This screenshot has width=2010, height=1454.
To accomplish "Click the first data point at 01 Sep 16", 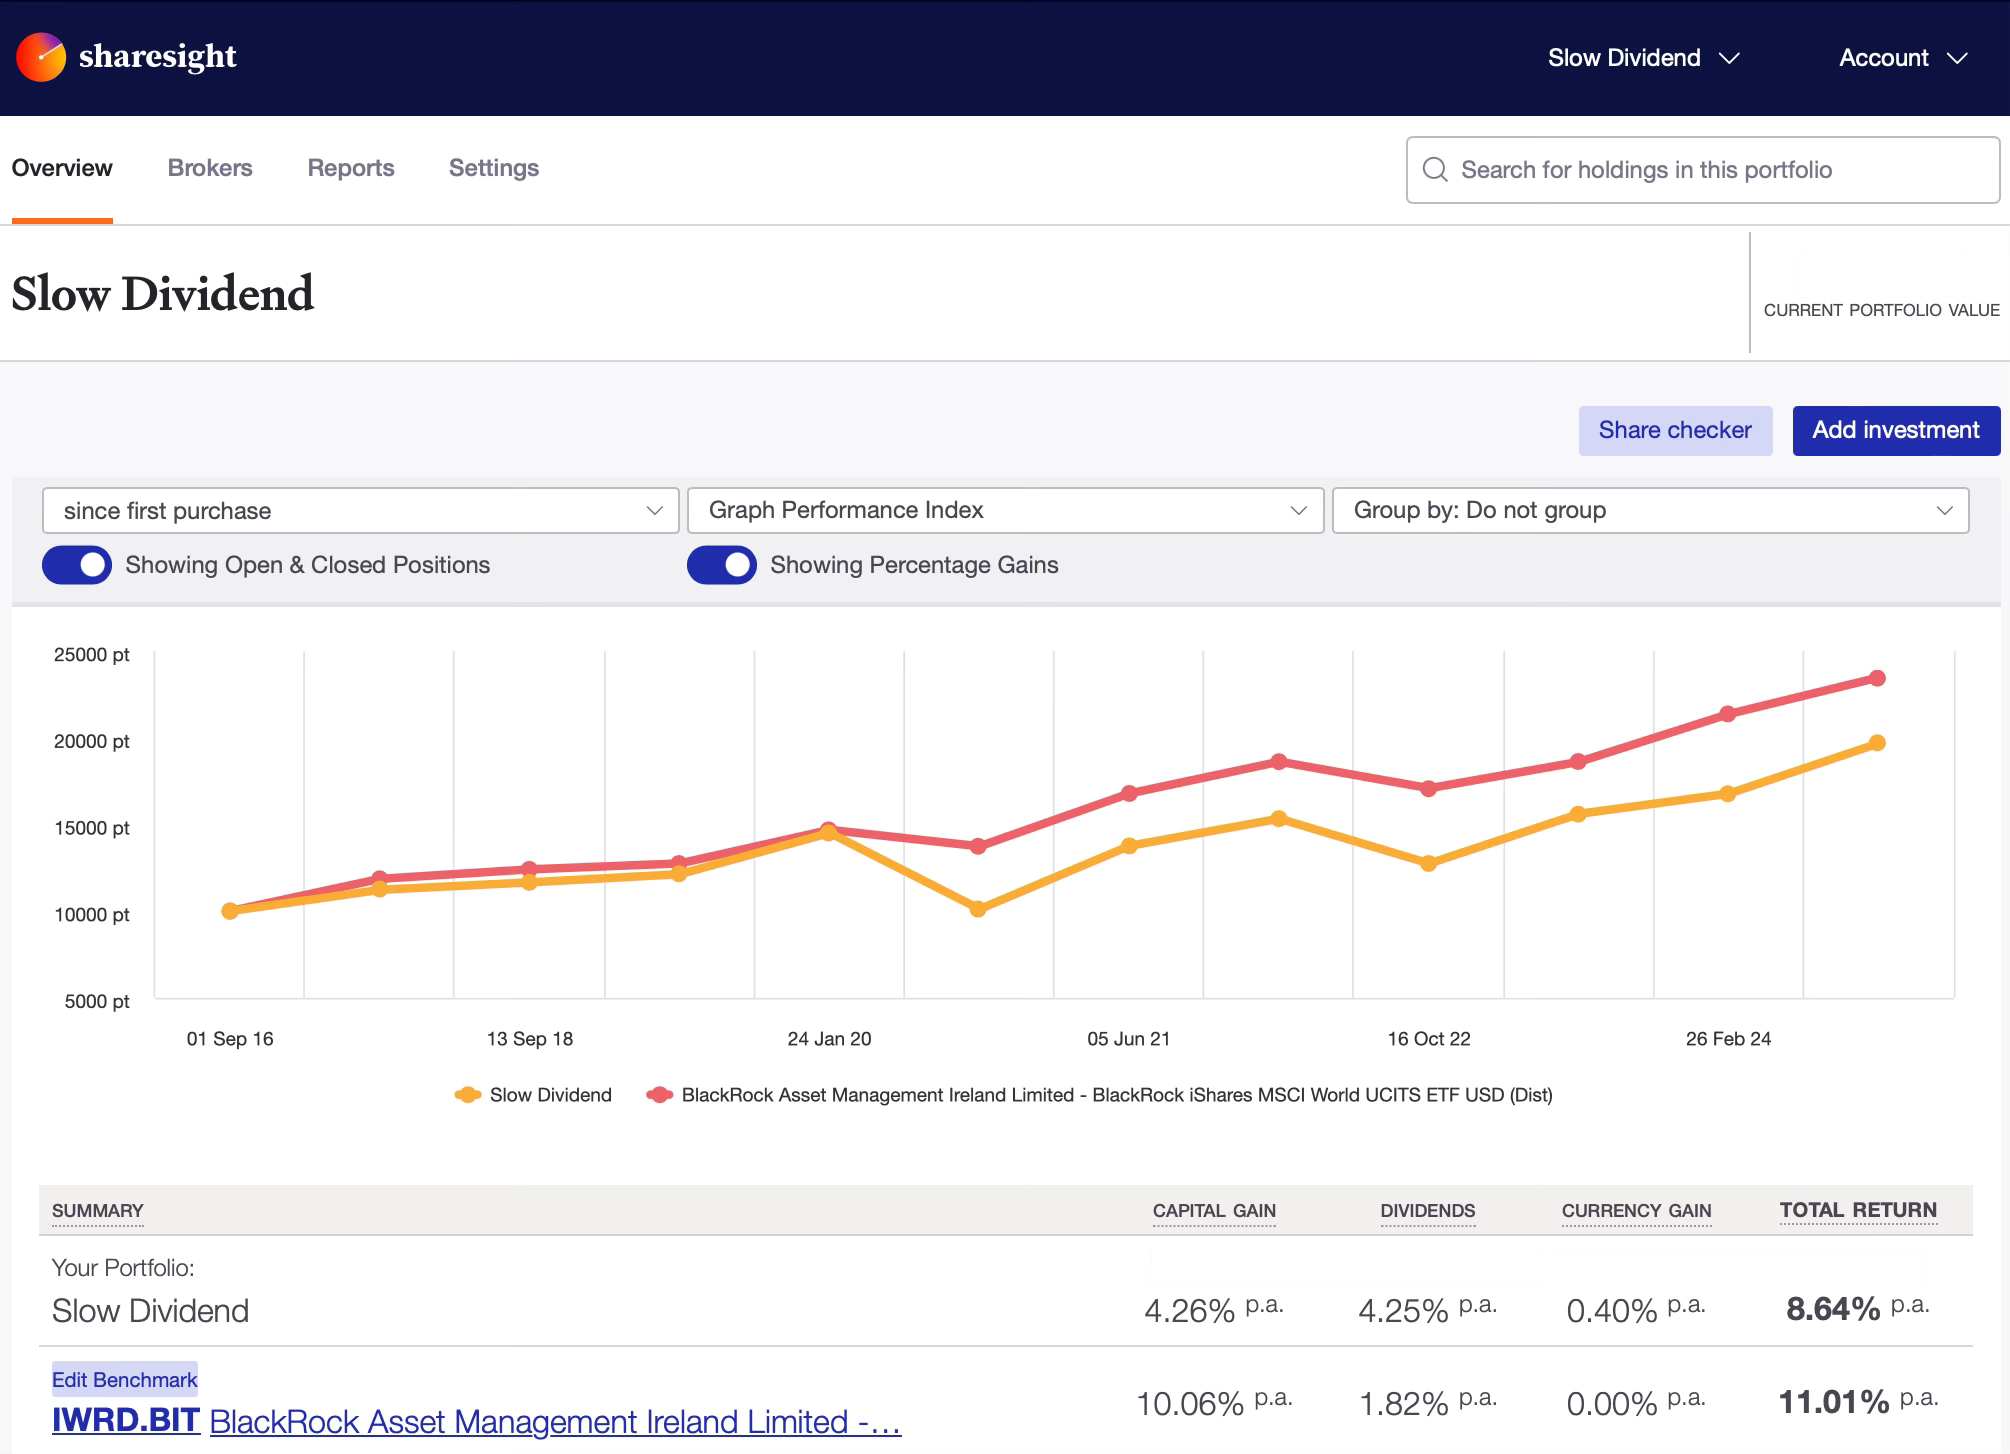I will (x=230, y=911).
